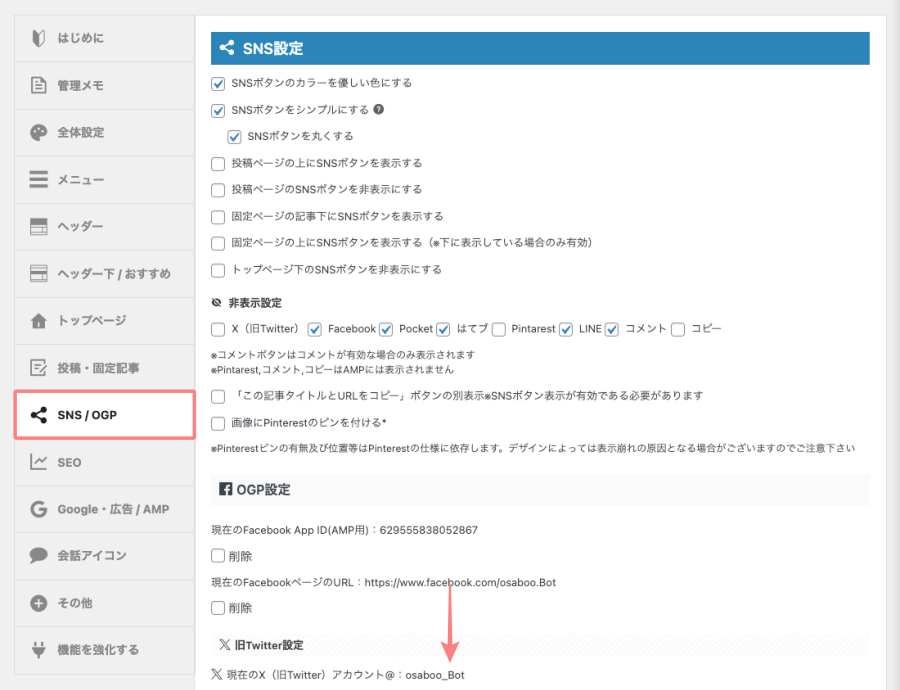Open はじめに via the shield icon
Viewport: 900px width, 690px height.
(x=40, y=38)
